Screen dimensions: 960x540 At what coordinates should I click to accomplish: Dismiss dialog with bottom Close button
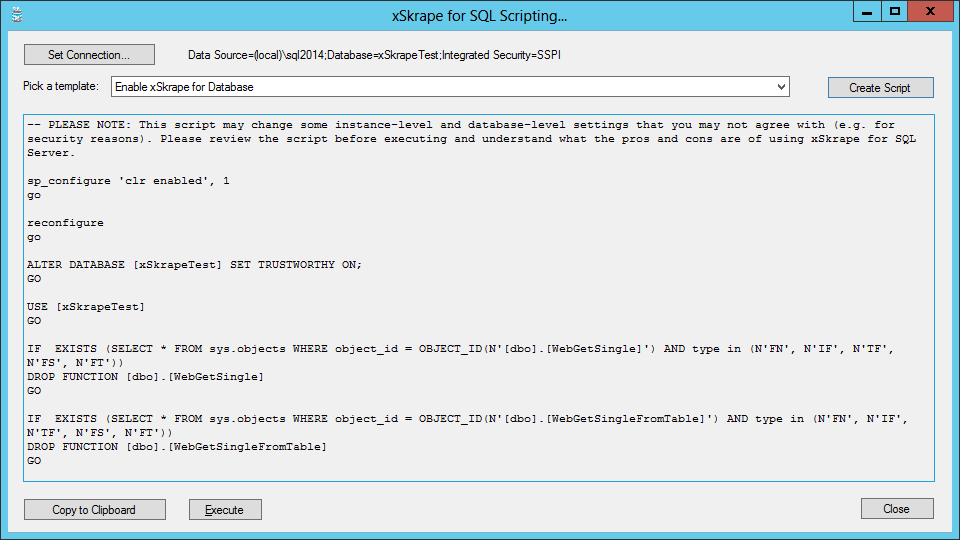pos(897,509)
